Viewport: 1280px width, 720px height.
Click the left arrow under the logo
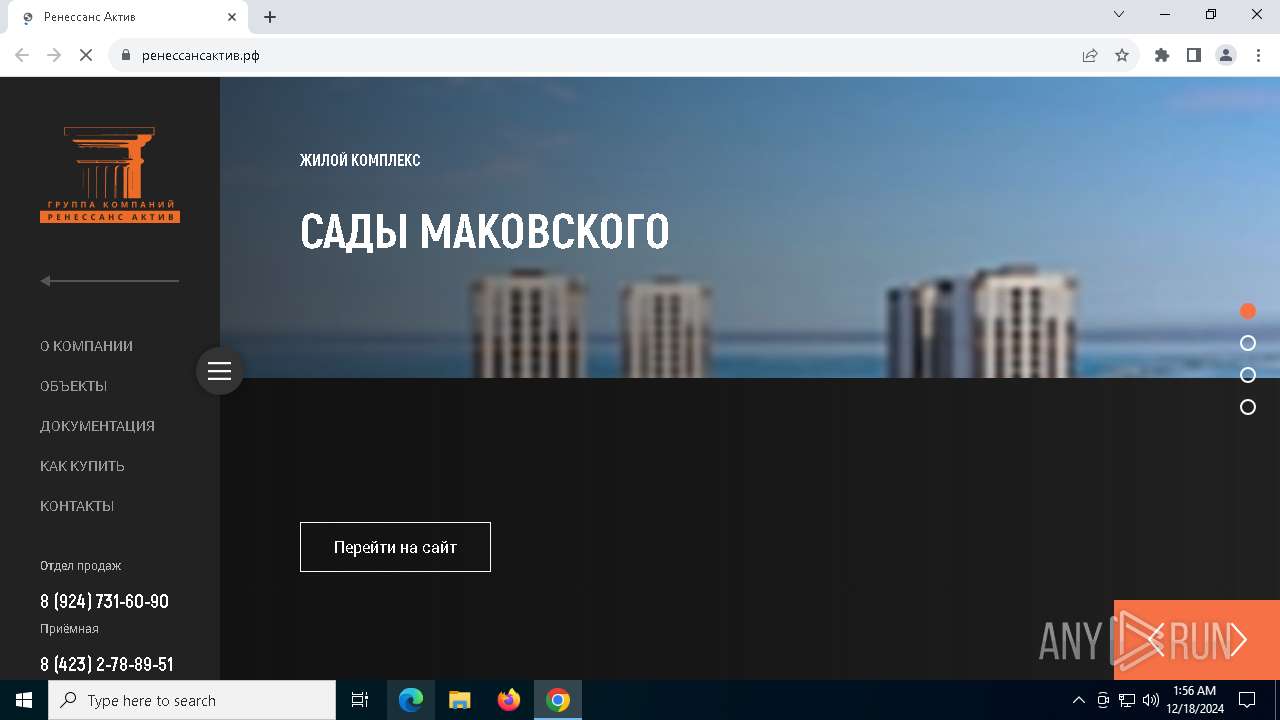110,281
